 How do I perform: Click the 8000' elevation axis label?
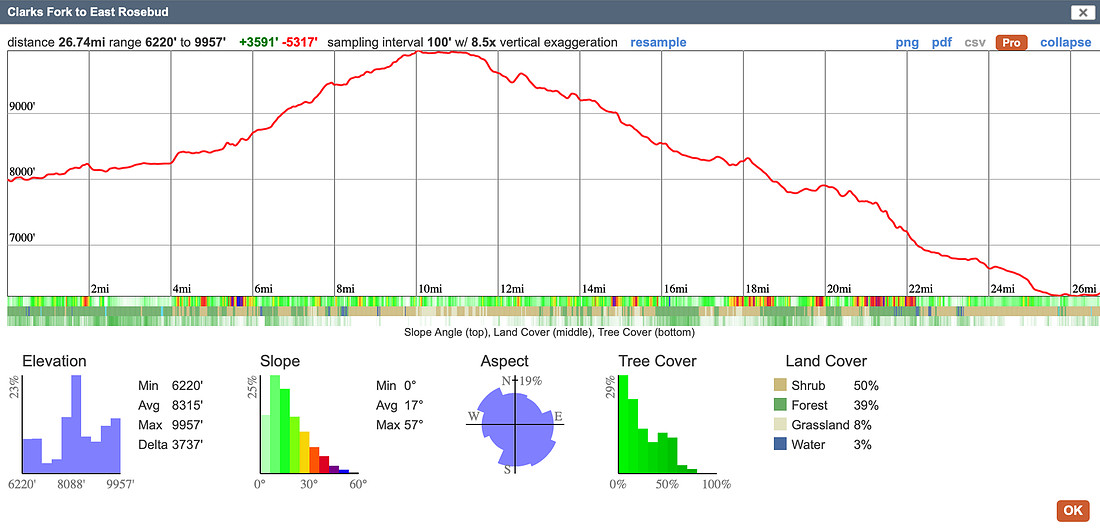22,172
